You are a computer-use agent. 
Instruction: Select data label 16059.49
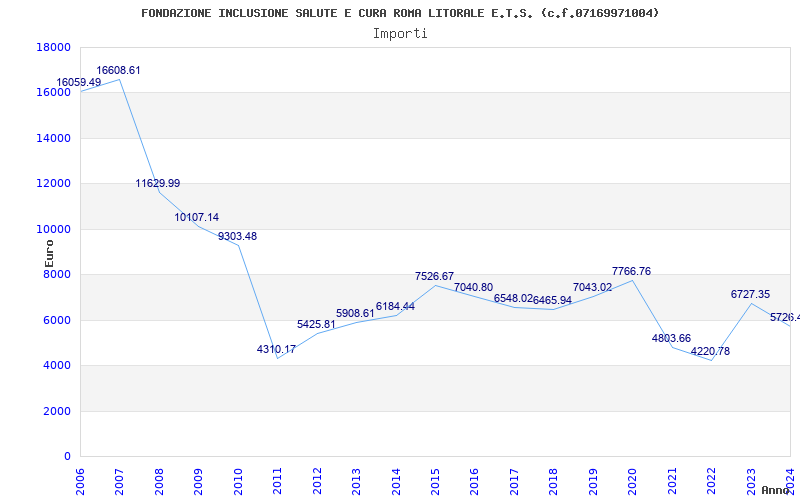[79, 82]
